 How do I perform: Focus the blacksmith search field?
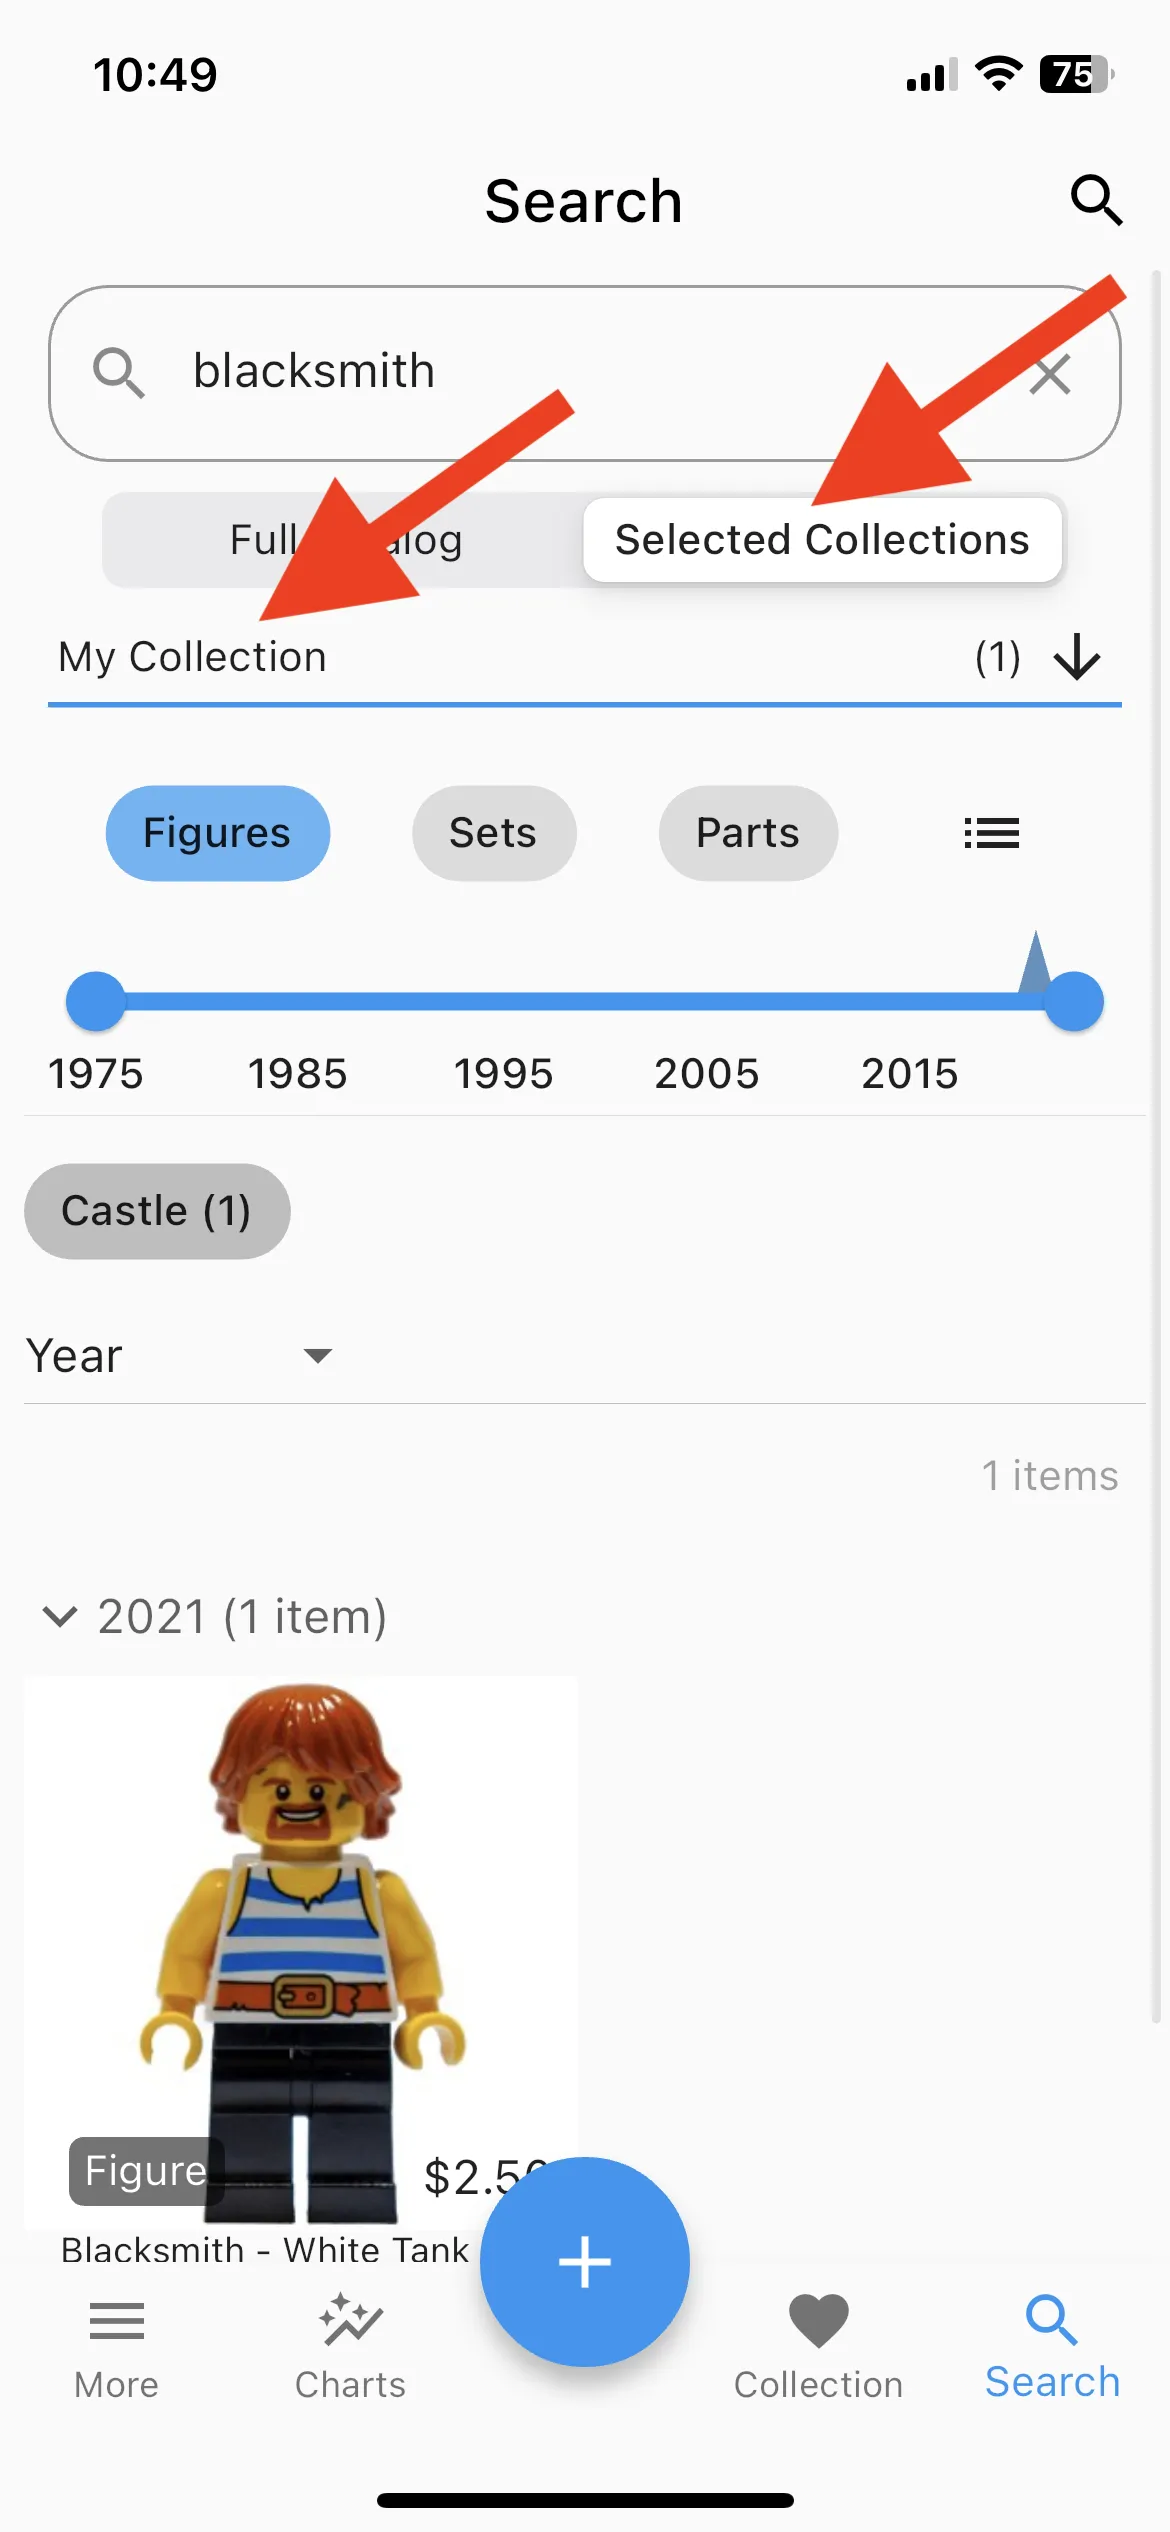pos(584,373)
